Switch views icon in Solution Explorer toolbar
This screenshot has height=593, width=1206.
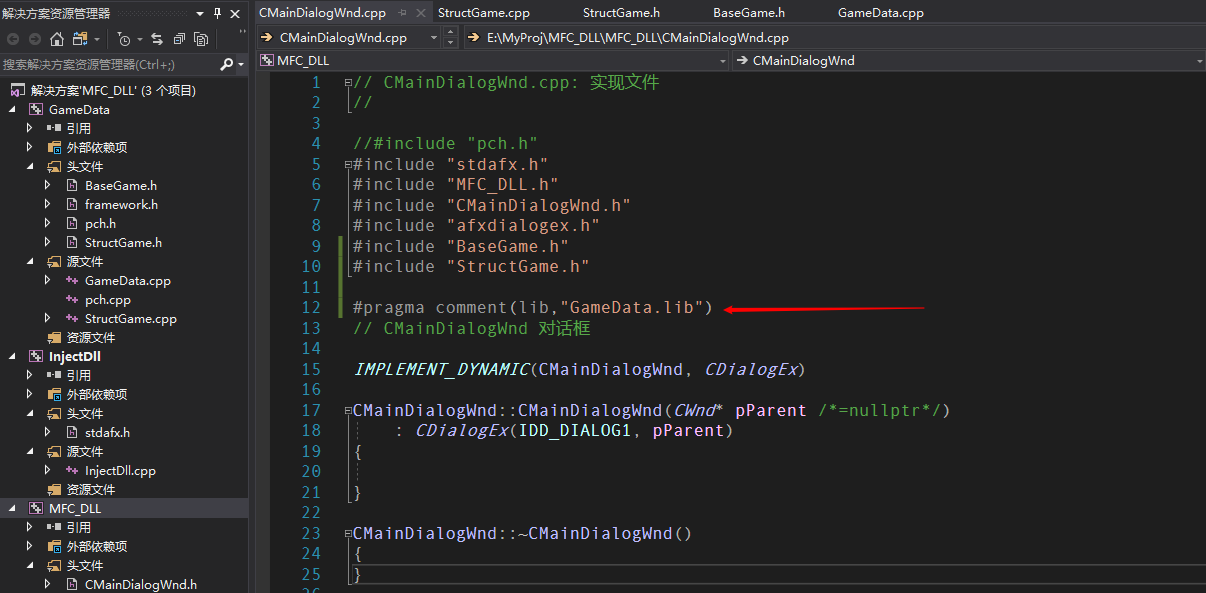click(80, 39)
